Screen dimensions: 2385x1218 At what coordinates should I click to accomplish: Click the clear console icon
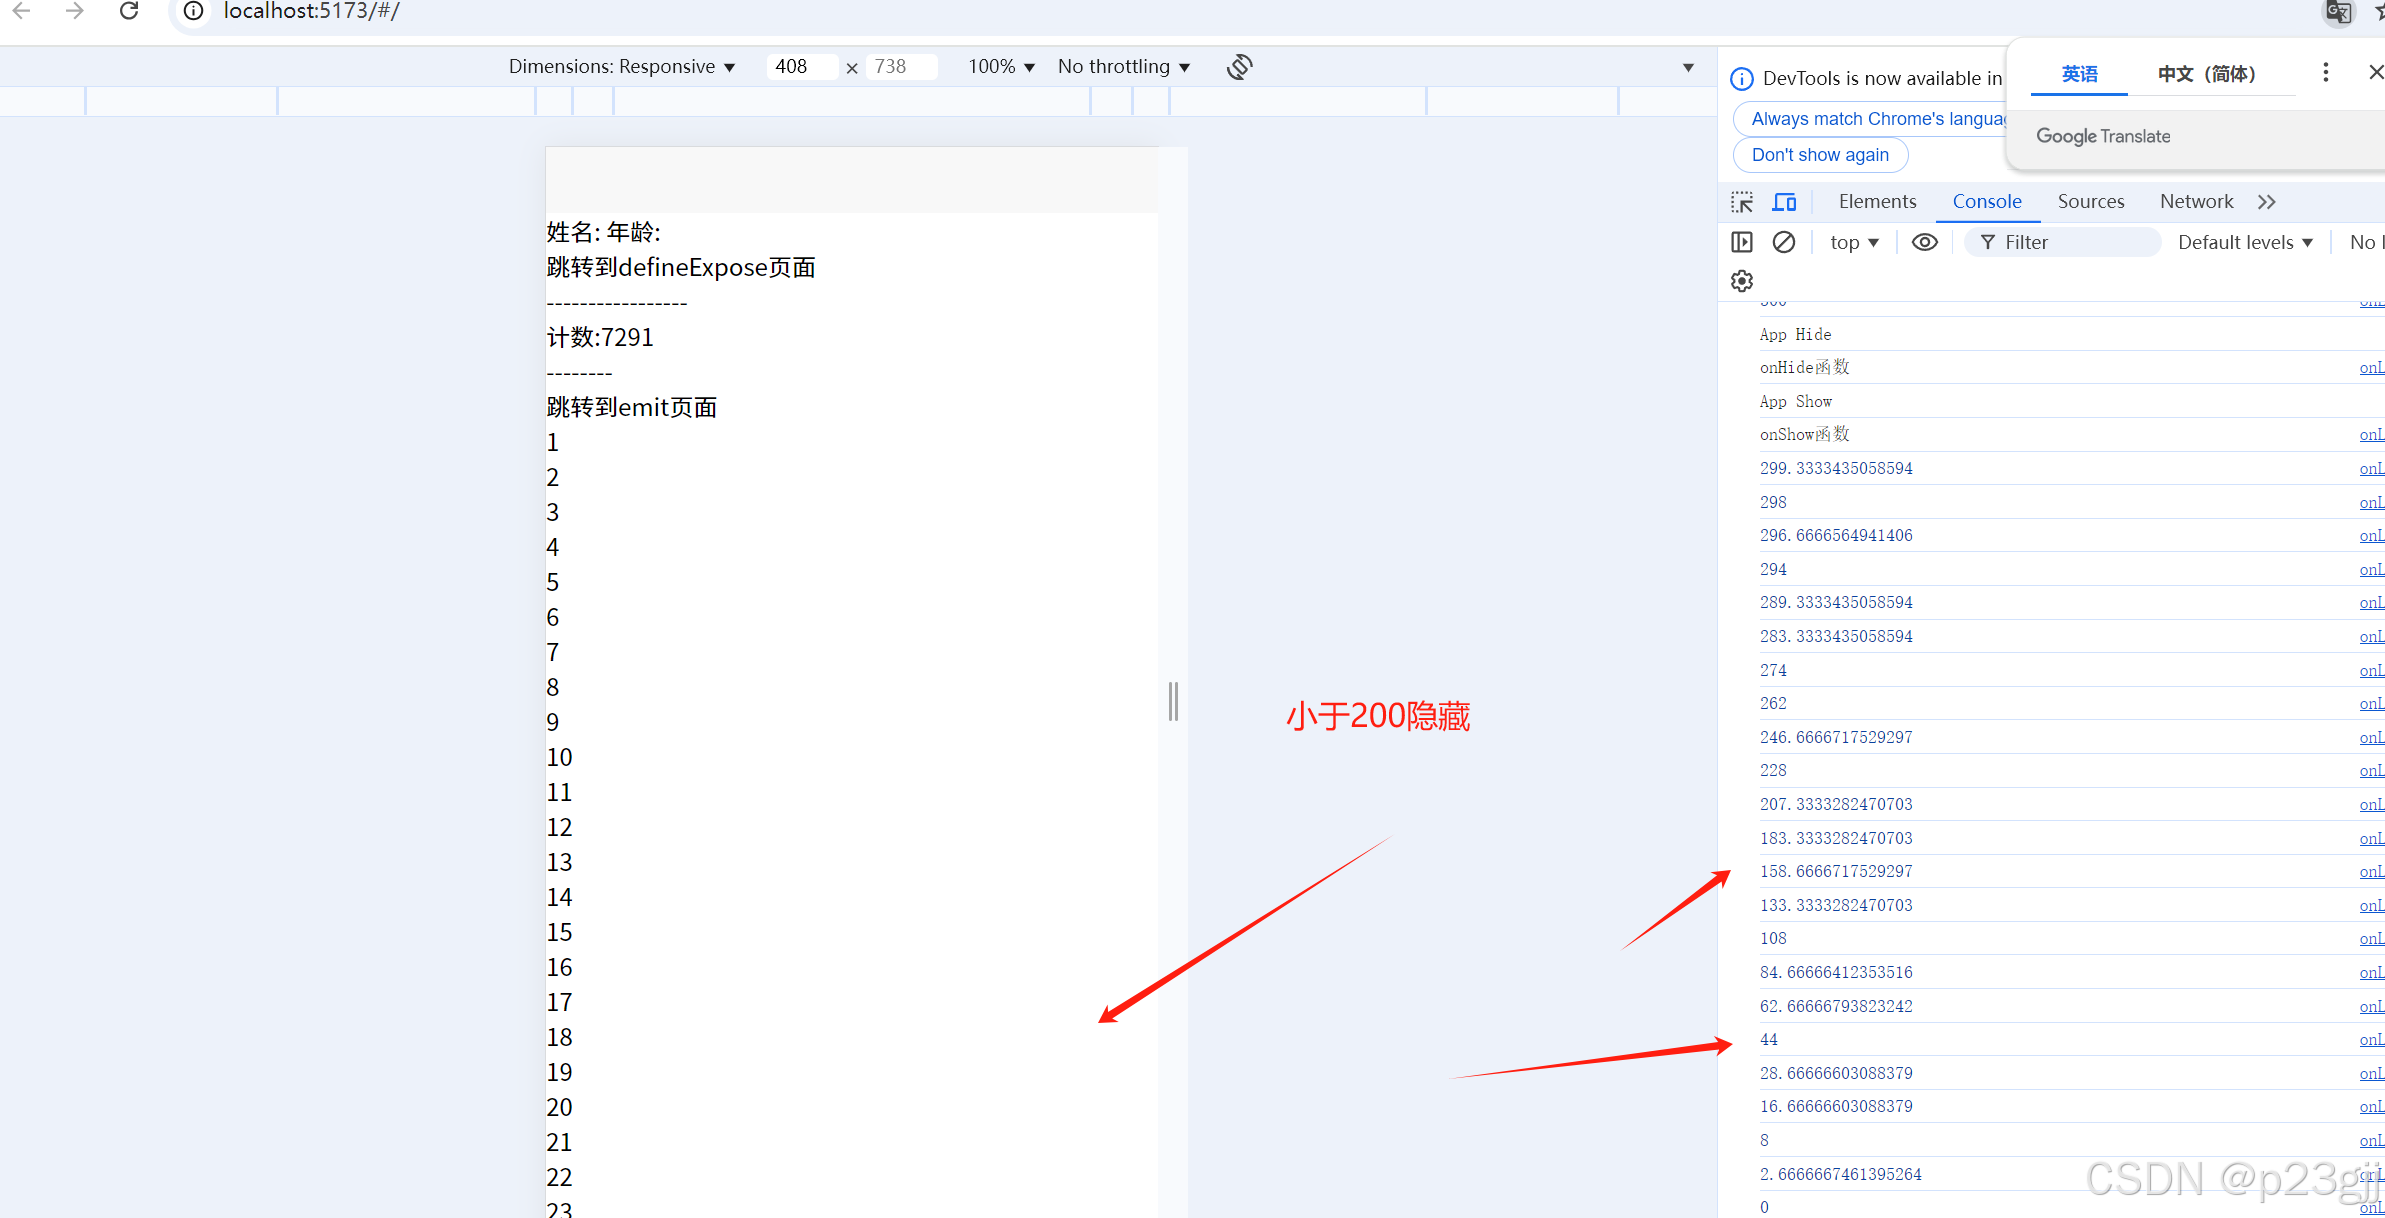[1784, 242]
